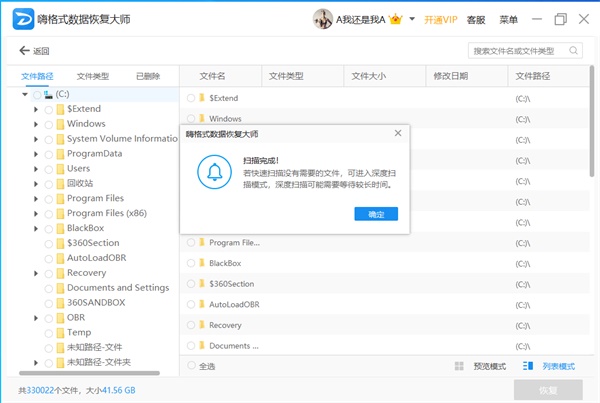The height and width of the screenshot is (403, 600).
Task: Switch to 已删除 tab
Action: [x=148, y=76]
